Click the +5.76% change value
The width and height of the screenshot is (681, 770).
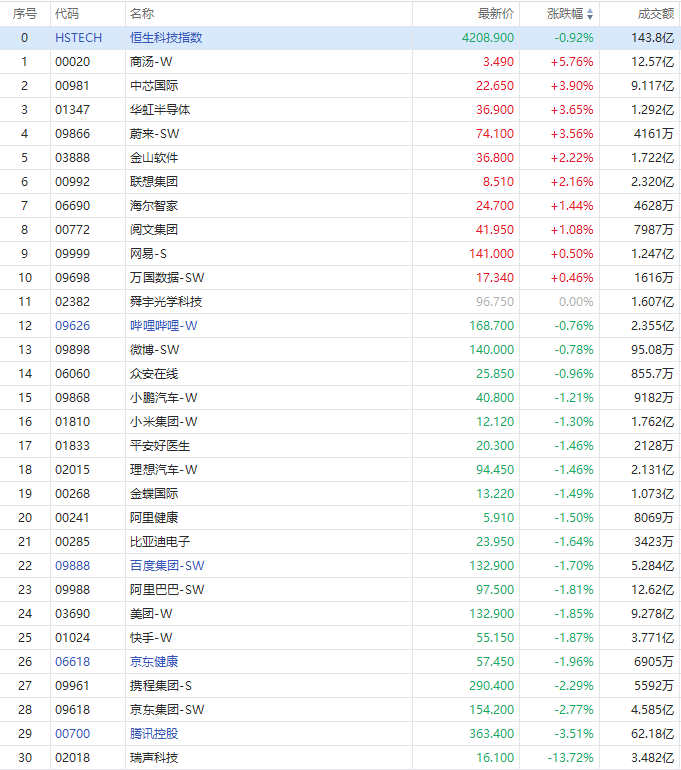(572, 62)
